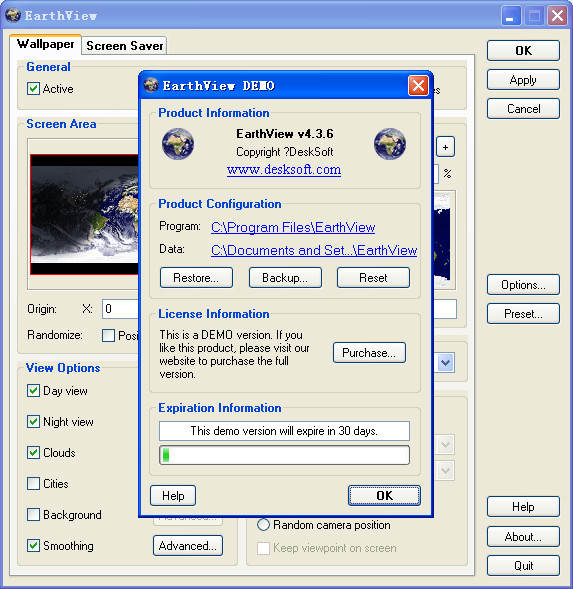
Task: Open the Options... button
Action: [x=523, y=285]
